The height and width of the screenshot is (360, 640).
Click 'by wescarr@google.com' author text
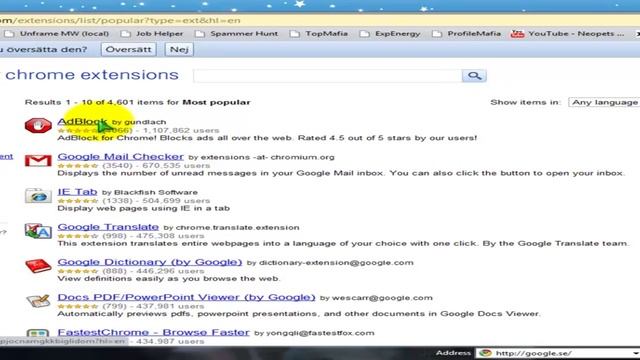(x=376, y=298)
